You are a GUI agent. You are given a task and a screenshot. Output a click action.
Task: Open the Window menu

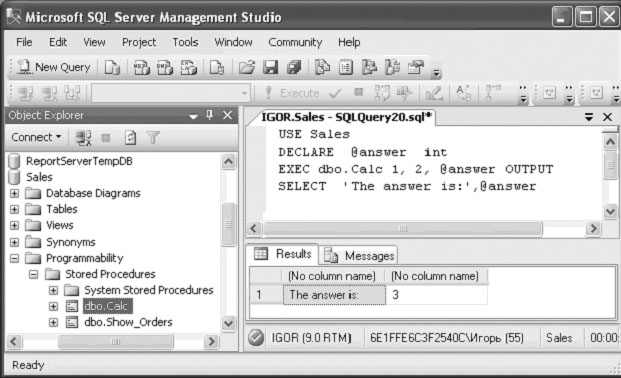click(x=233, y=42)
